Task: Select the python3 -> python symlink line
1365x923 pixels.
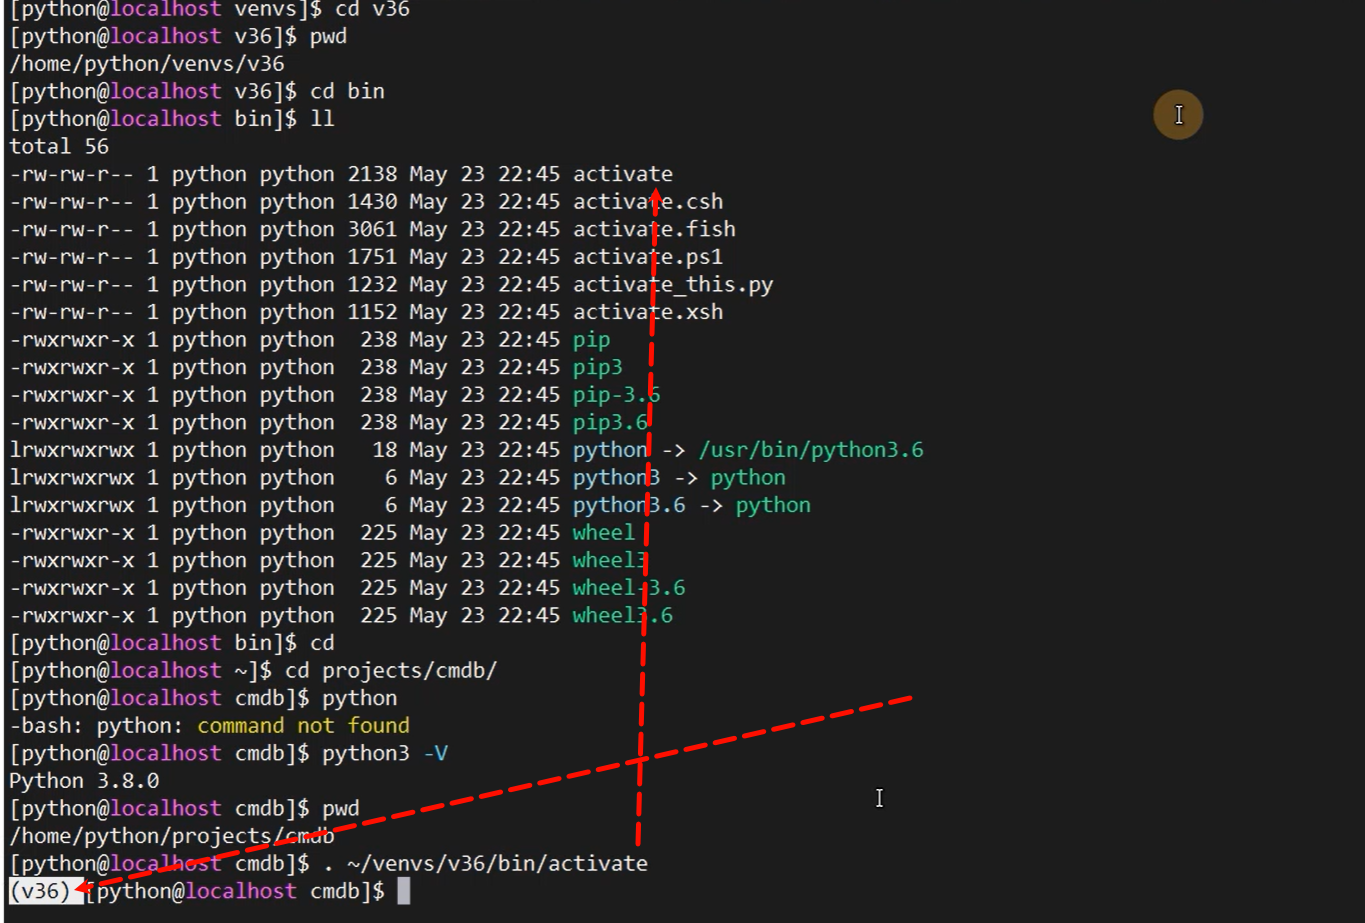Action: coord(680,477)
